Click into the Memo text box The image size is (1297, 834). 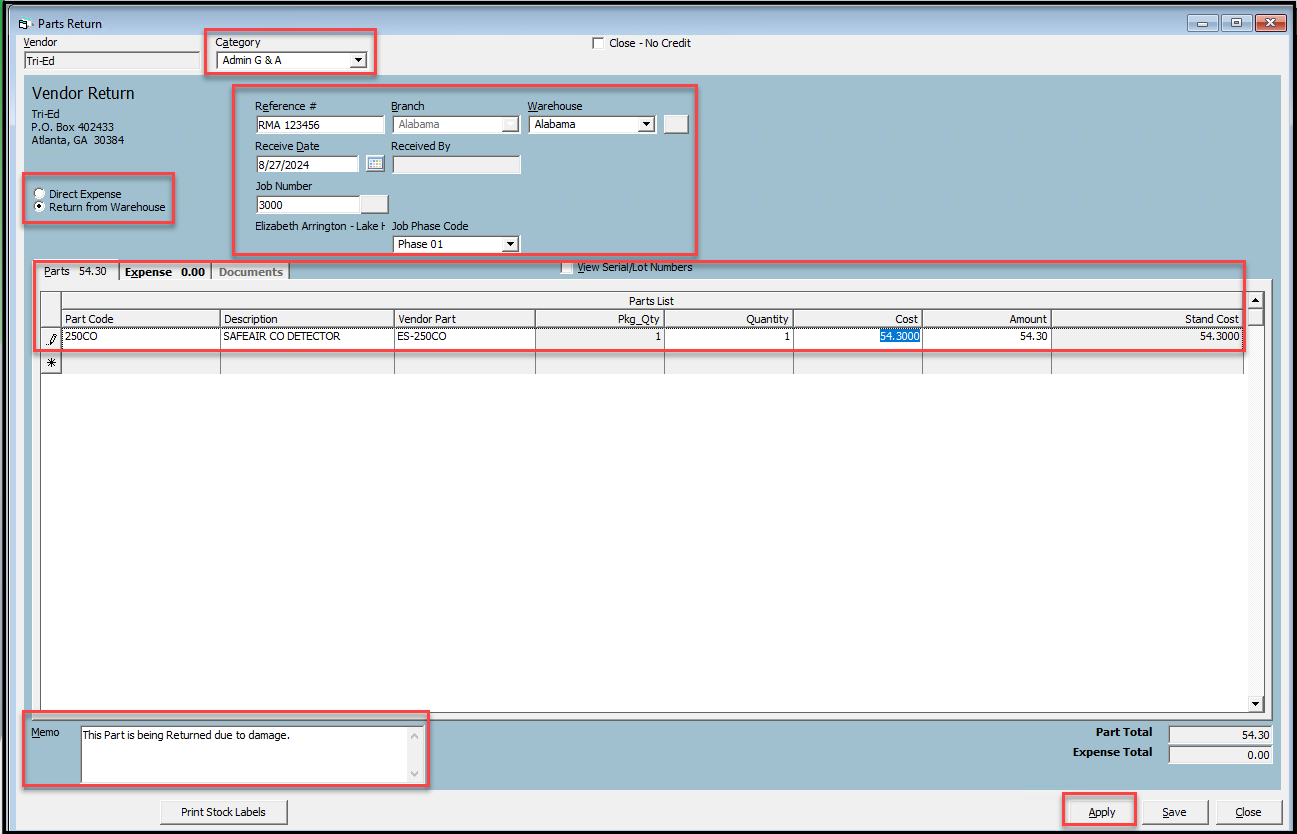[244, 754]
